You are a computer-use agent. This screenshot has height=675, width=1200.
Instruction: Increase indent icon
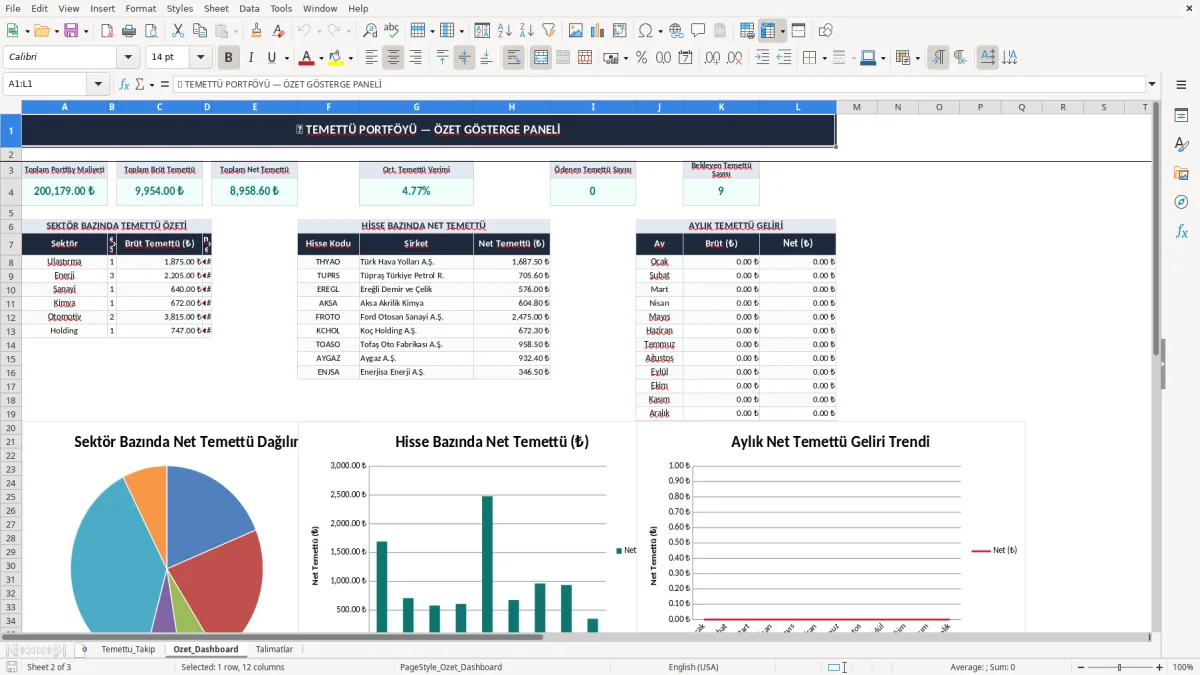[x=762, y=58]
